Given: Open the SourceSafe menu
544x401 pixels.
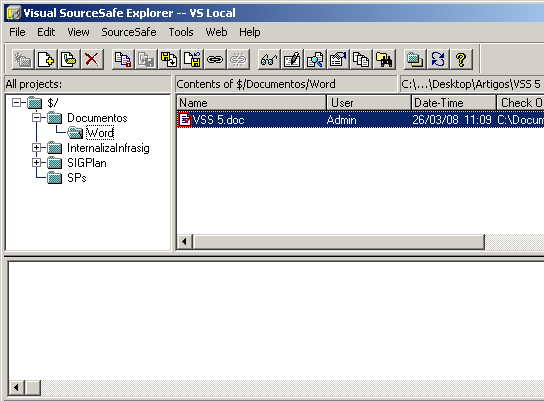Looking at the screenshot, I should coord(129,32).
